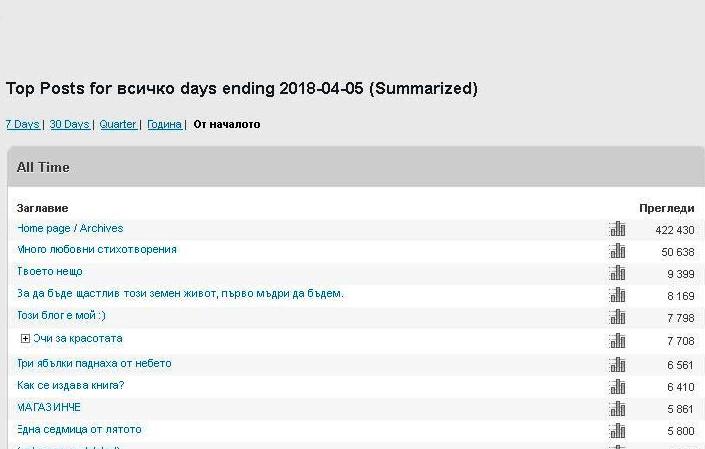The image size is (705, 449).
Task: Open chart icon for Една седмица от лятото
Action: 617,431
